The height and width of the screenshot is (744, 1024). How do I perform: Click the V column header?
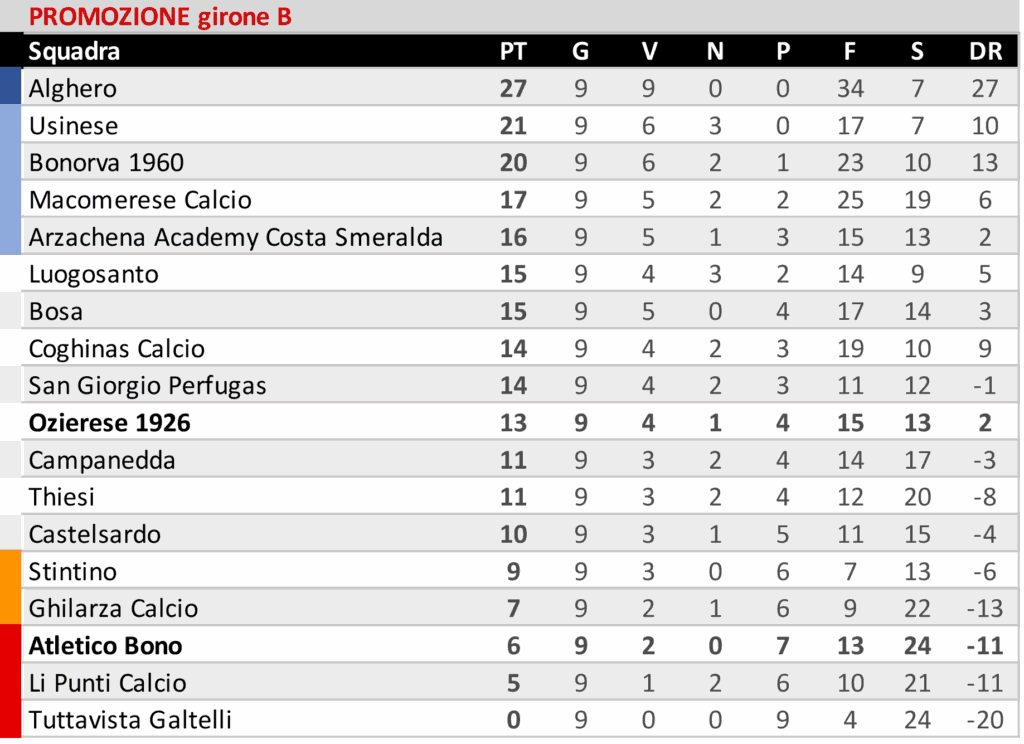pyautogui.click(x=649, y=52)
